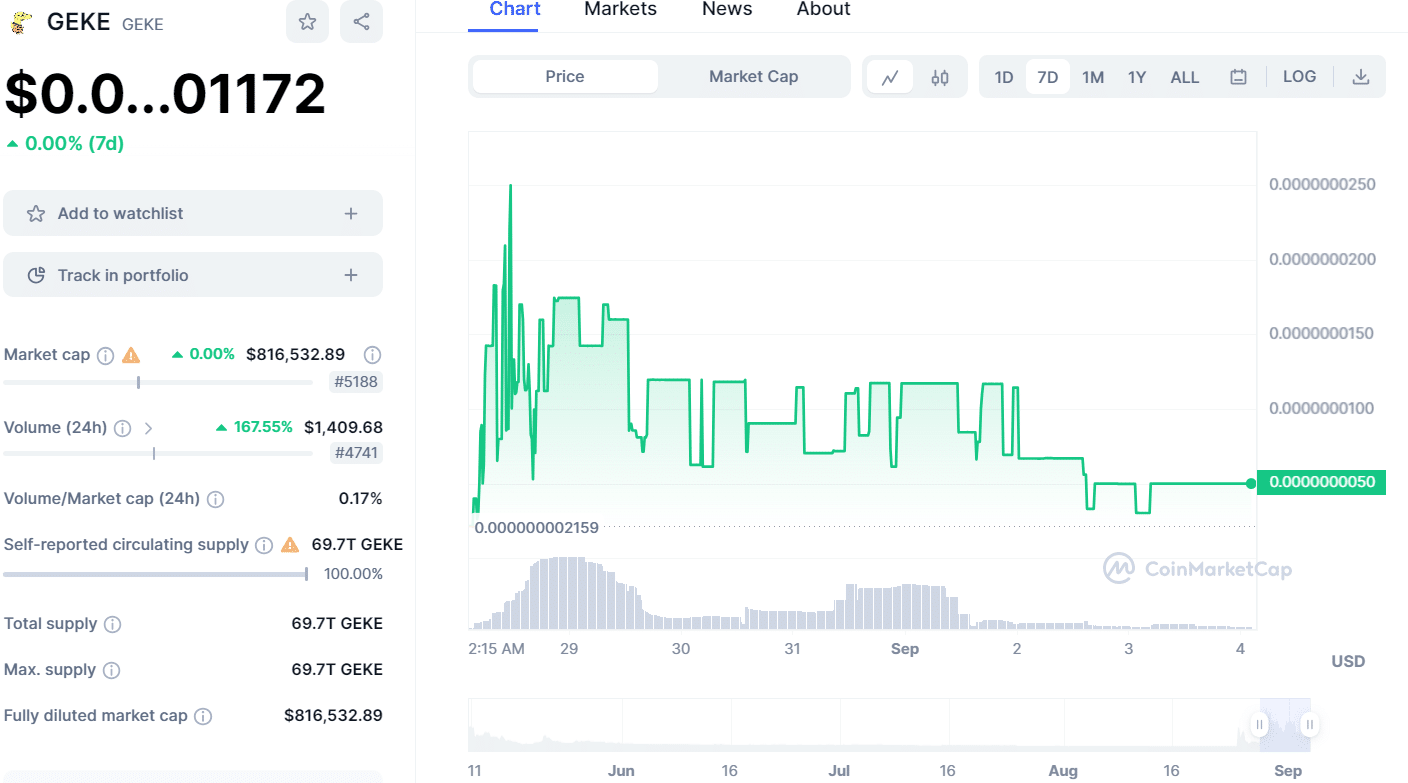Screen dimensions: 1408x783
Task: Track GEKE in portfolio
Action: point(193,275)
